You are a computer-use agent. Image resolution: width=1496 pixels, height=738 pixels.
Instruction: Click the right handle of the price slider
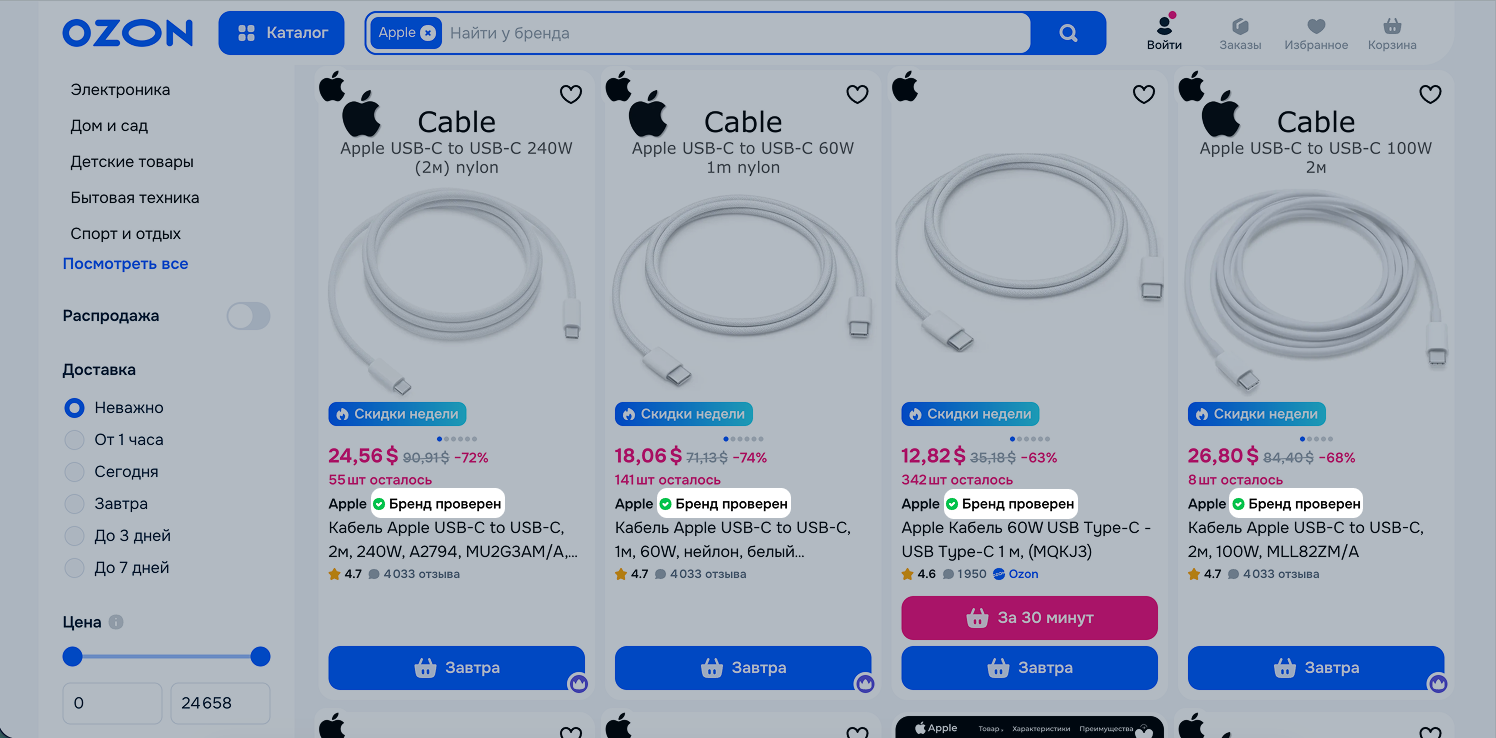pyautogui.click(x=260, y=657)
